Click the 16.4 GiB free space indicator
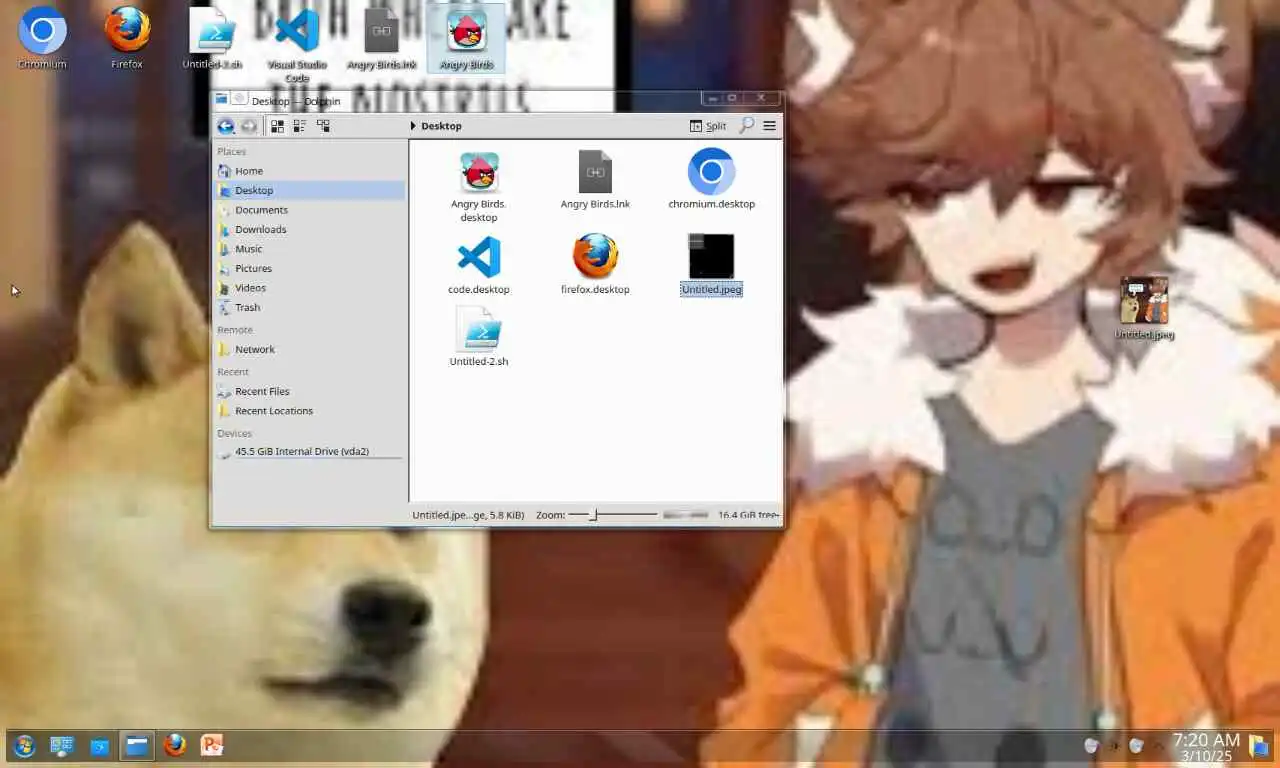 pyautogui.click(x=747, y=515)
